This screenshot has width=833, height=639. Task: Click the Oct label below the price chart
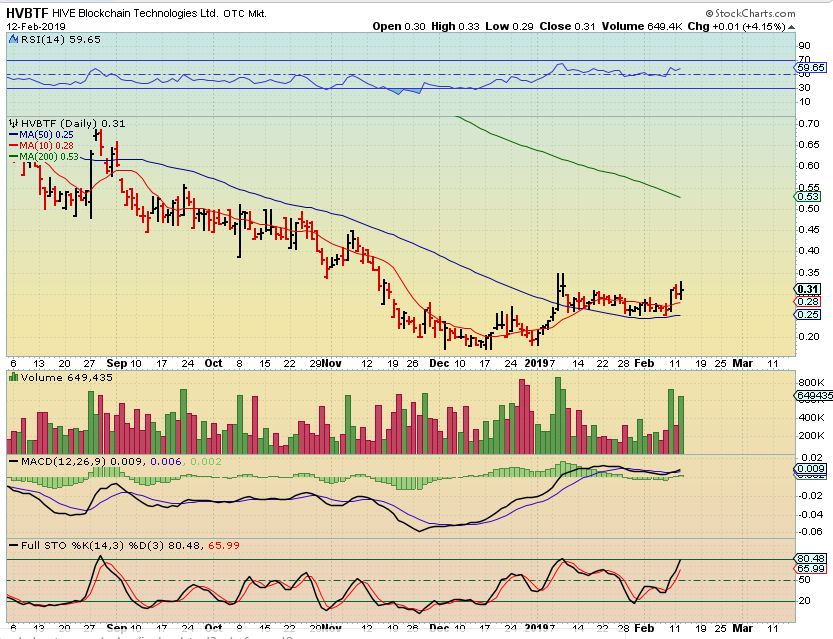click(x=214, y=363)
